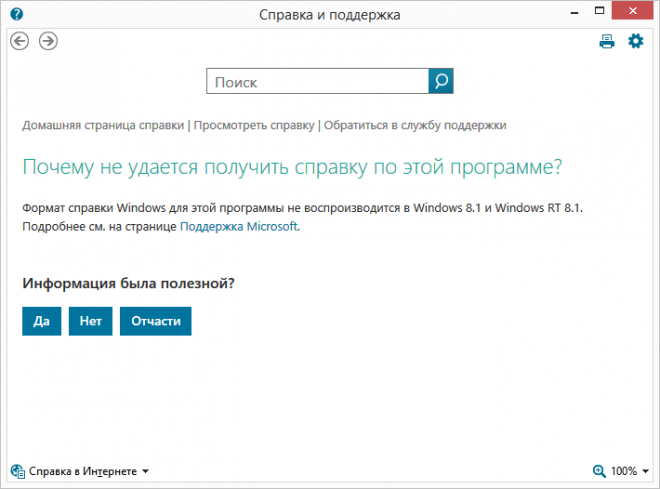Click into the Поиск search field

(317, 81)
